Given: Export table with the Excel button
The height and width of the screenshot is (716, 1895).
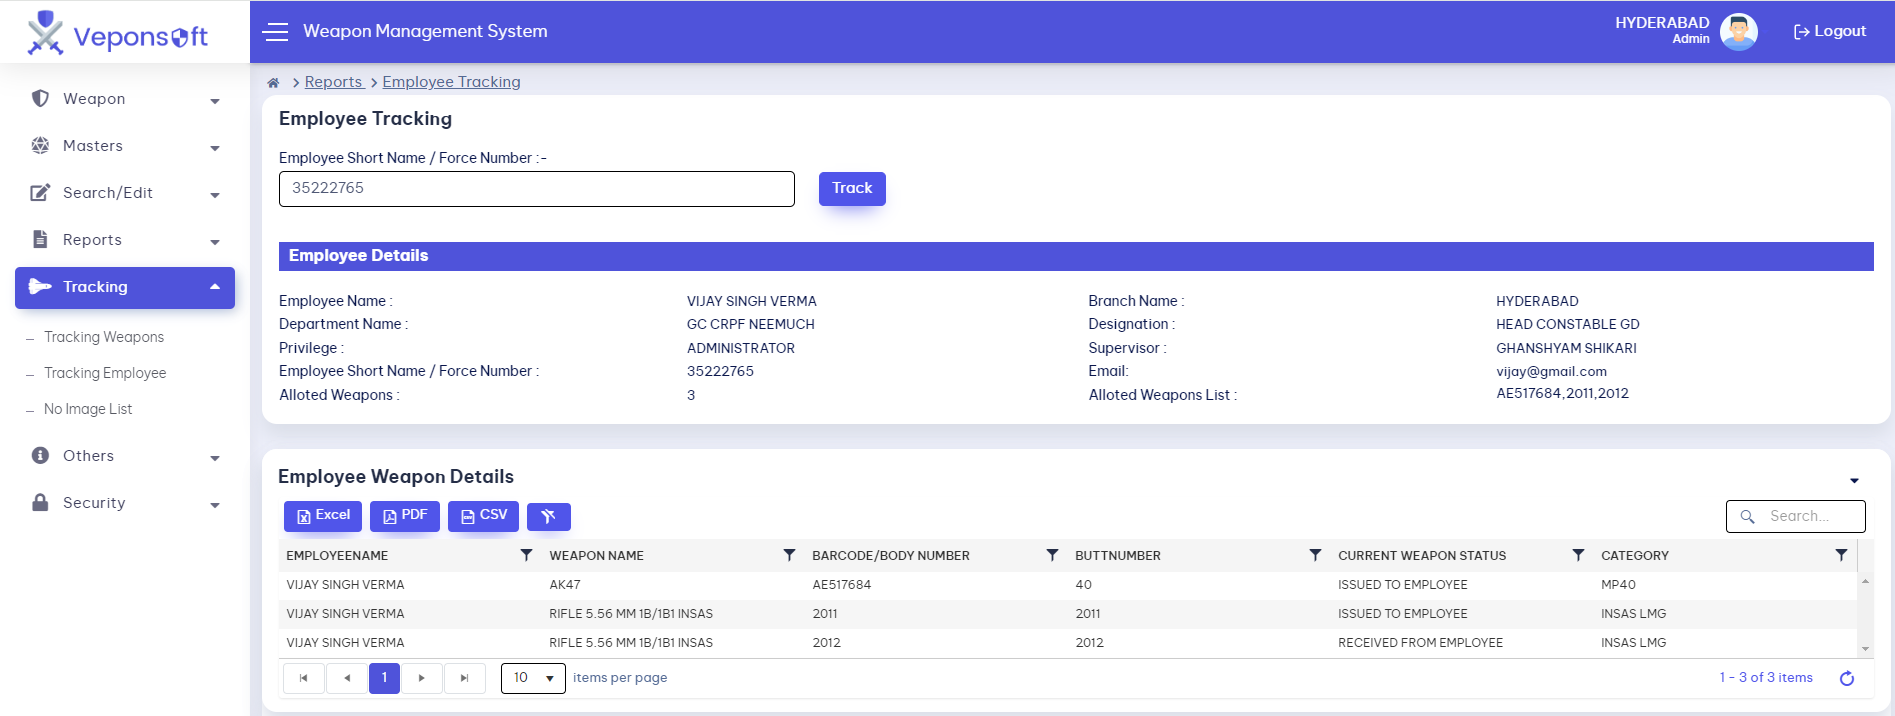Looking at the screenshot, I should (x=323, y=516).
